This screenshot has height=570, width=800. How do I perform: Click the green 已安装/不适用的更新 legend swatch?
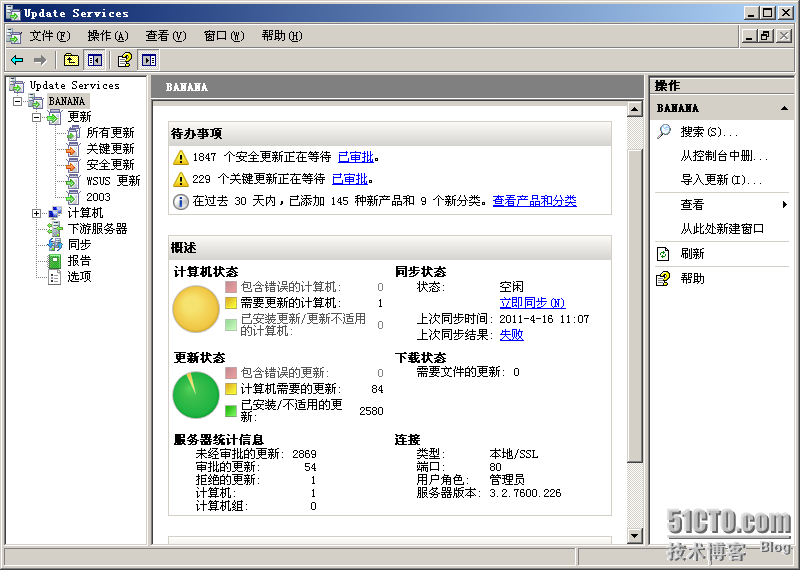(231, 411)
